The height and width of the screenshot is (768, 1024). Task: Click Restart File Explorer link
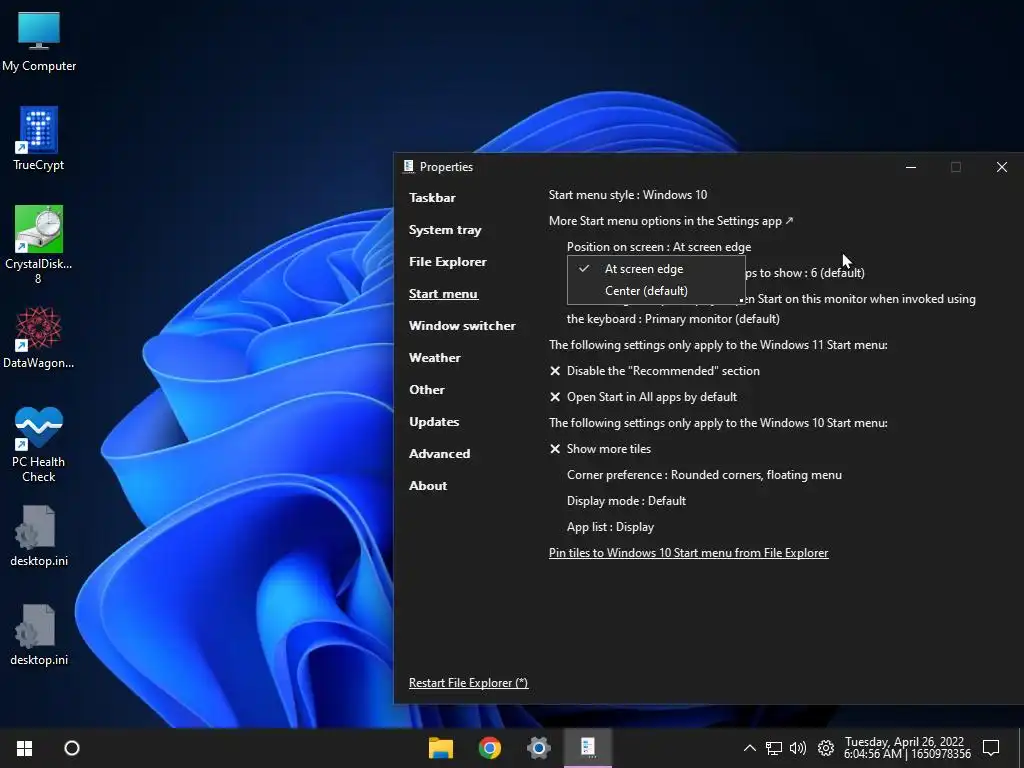point(468,683)
